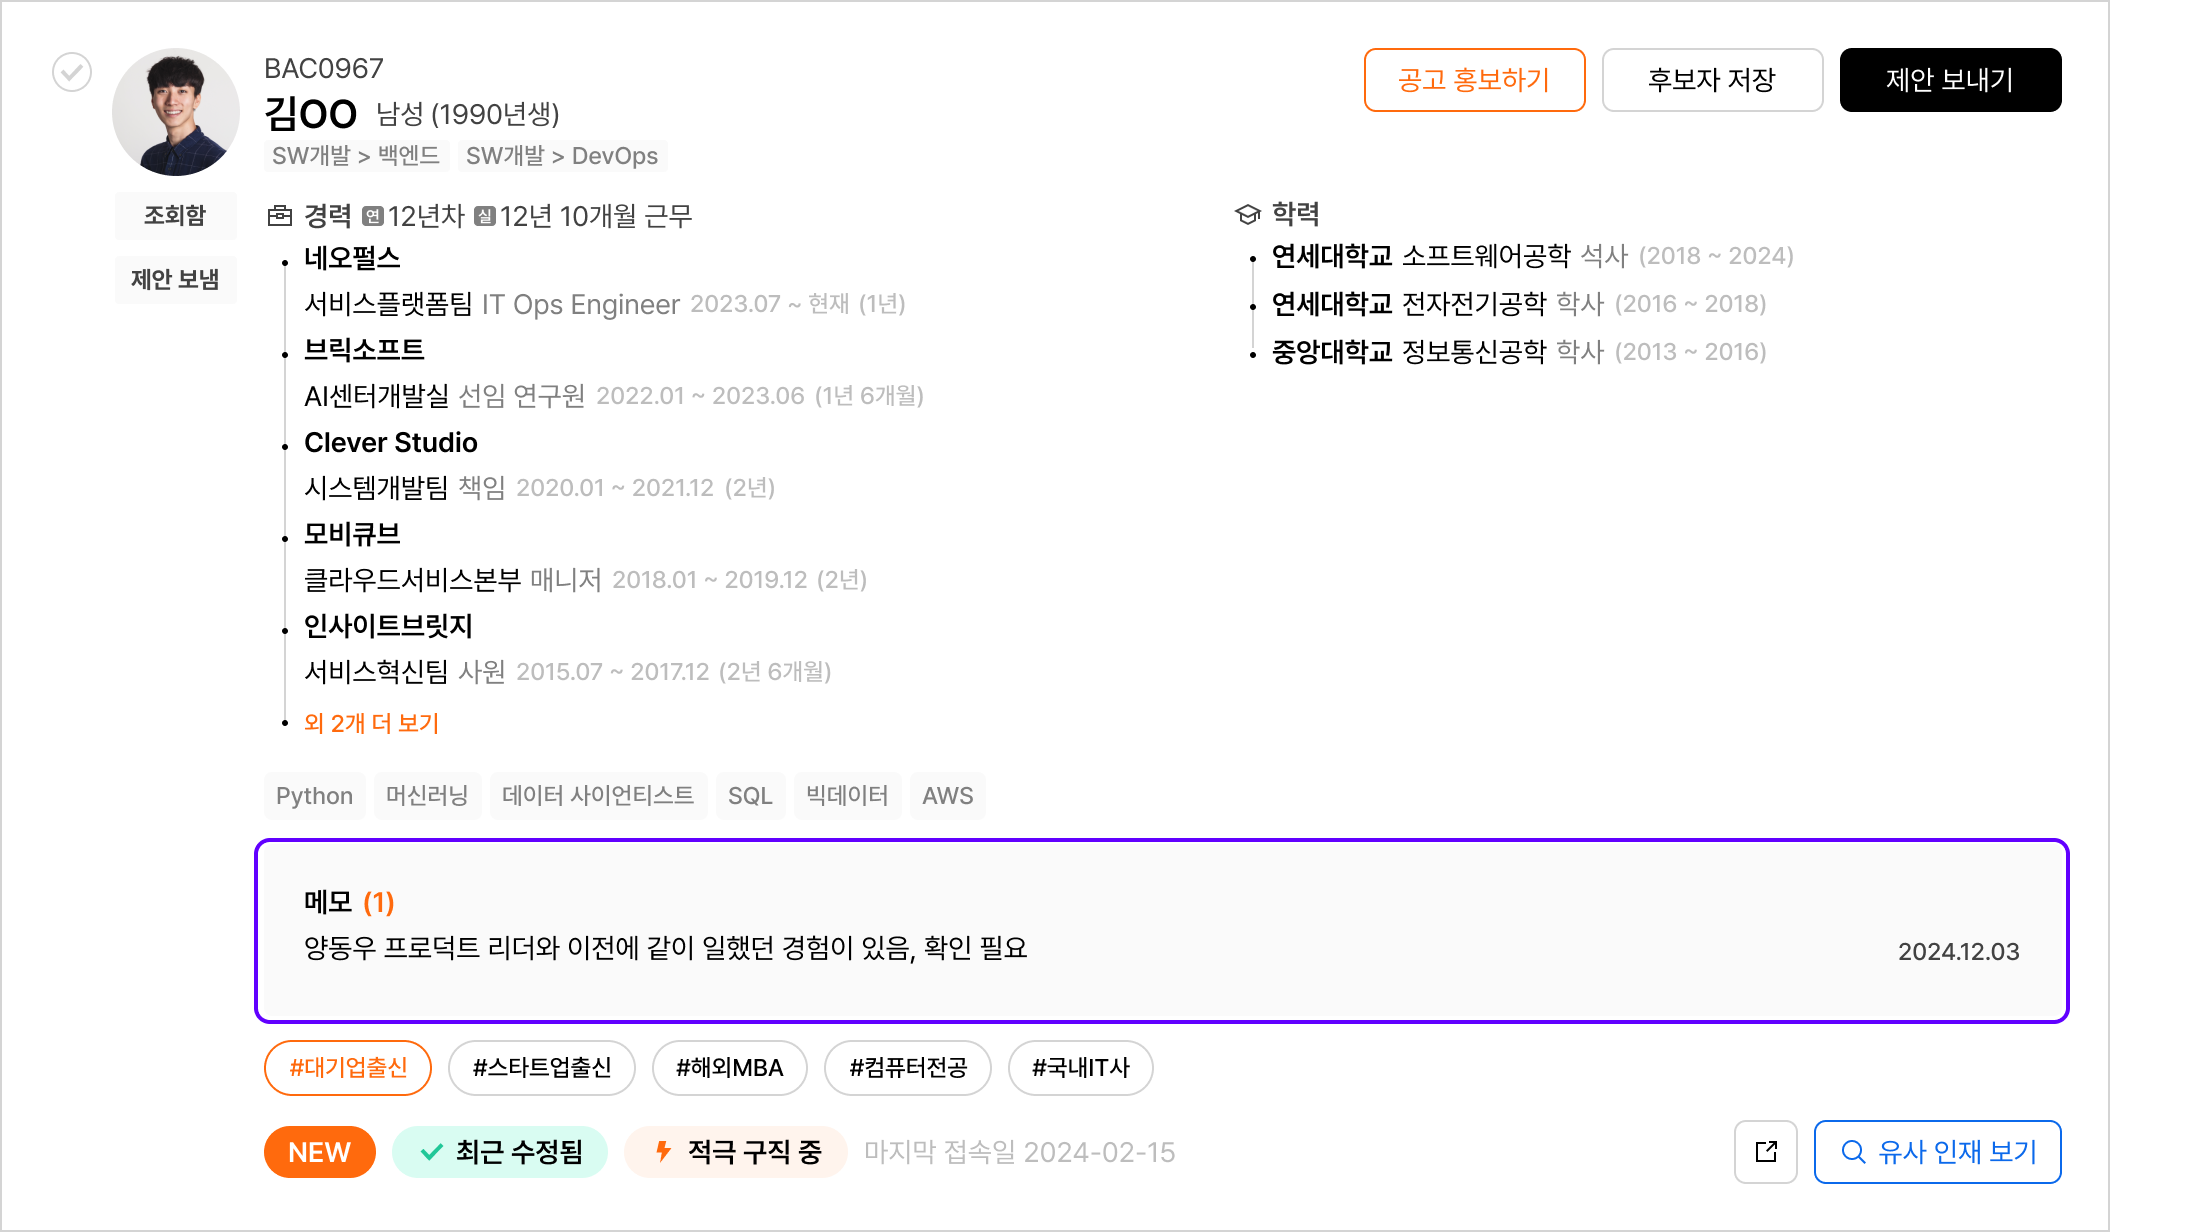
Task: Click the magnifier icon in 유사 인재 보기
Action: (1853, 1152)
